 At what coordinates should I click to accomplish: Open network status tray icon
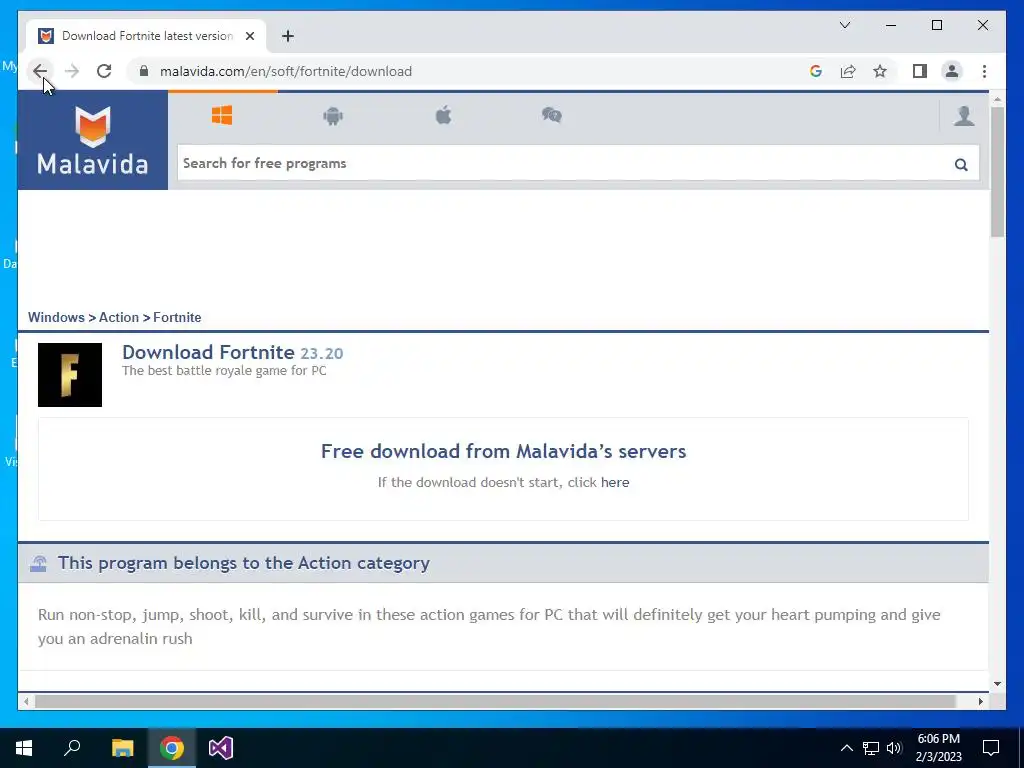coord(871,748)
